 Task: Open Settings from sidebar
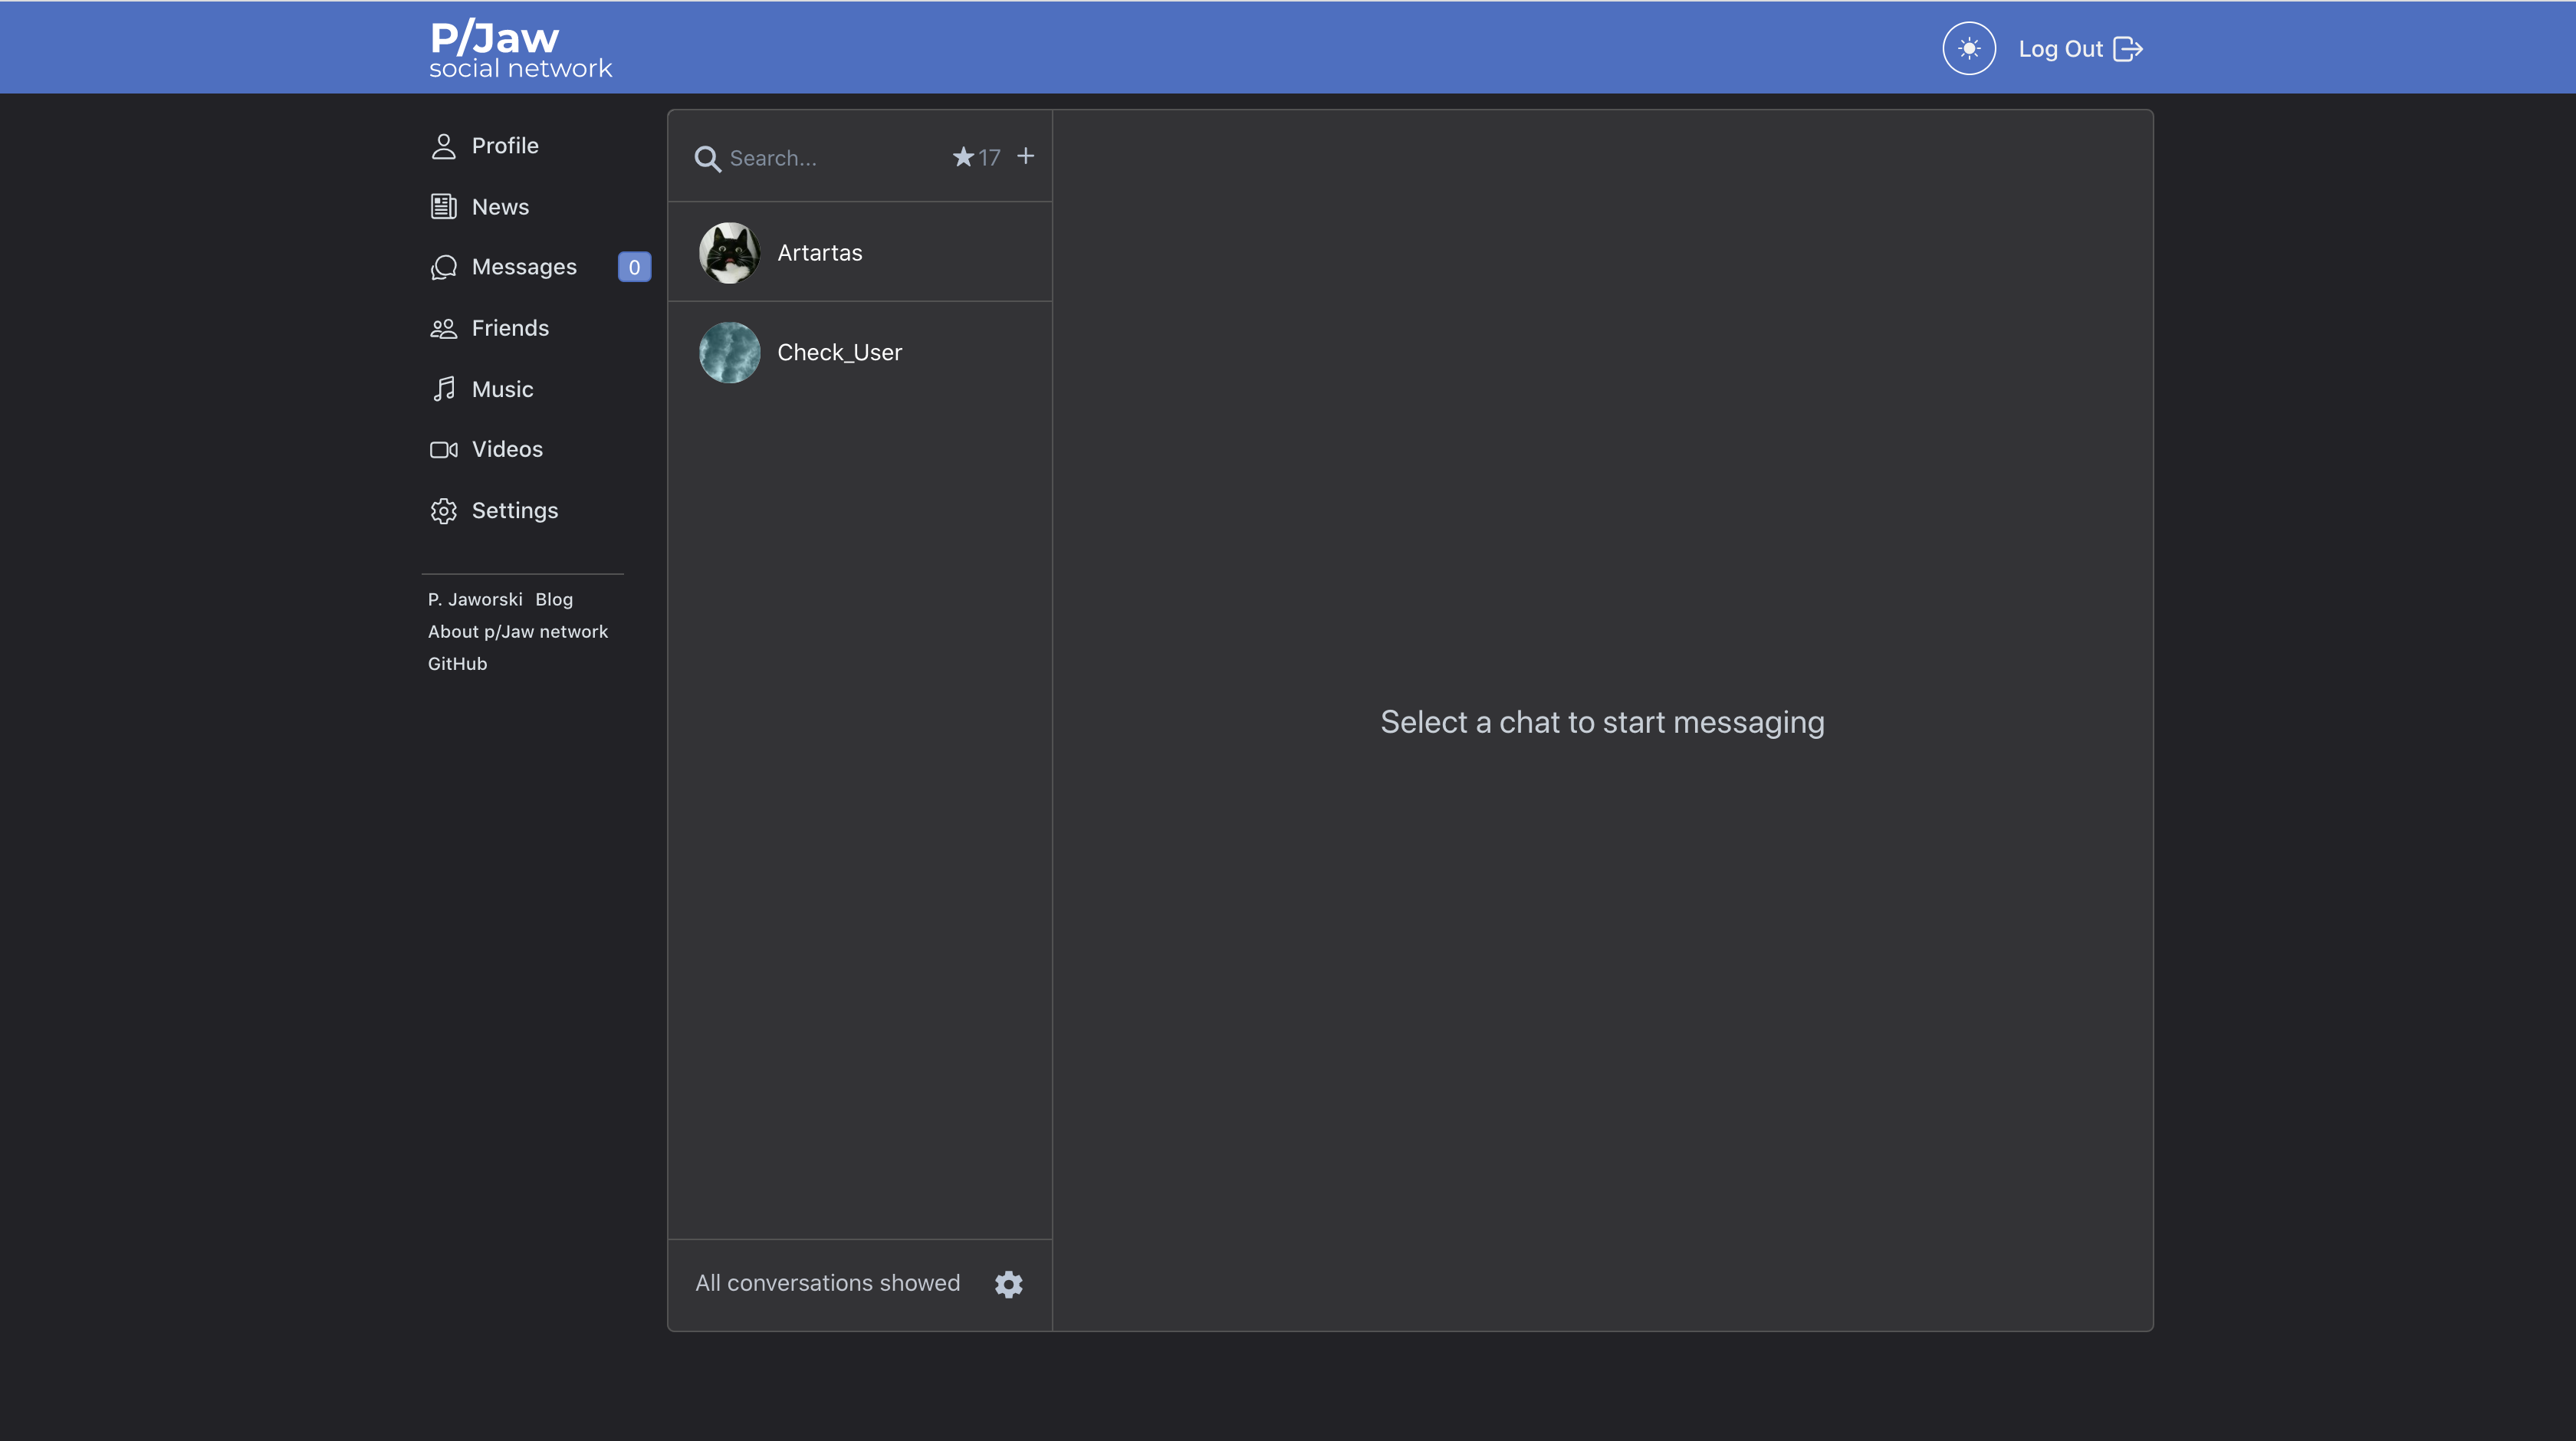494,511
